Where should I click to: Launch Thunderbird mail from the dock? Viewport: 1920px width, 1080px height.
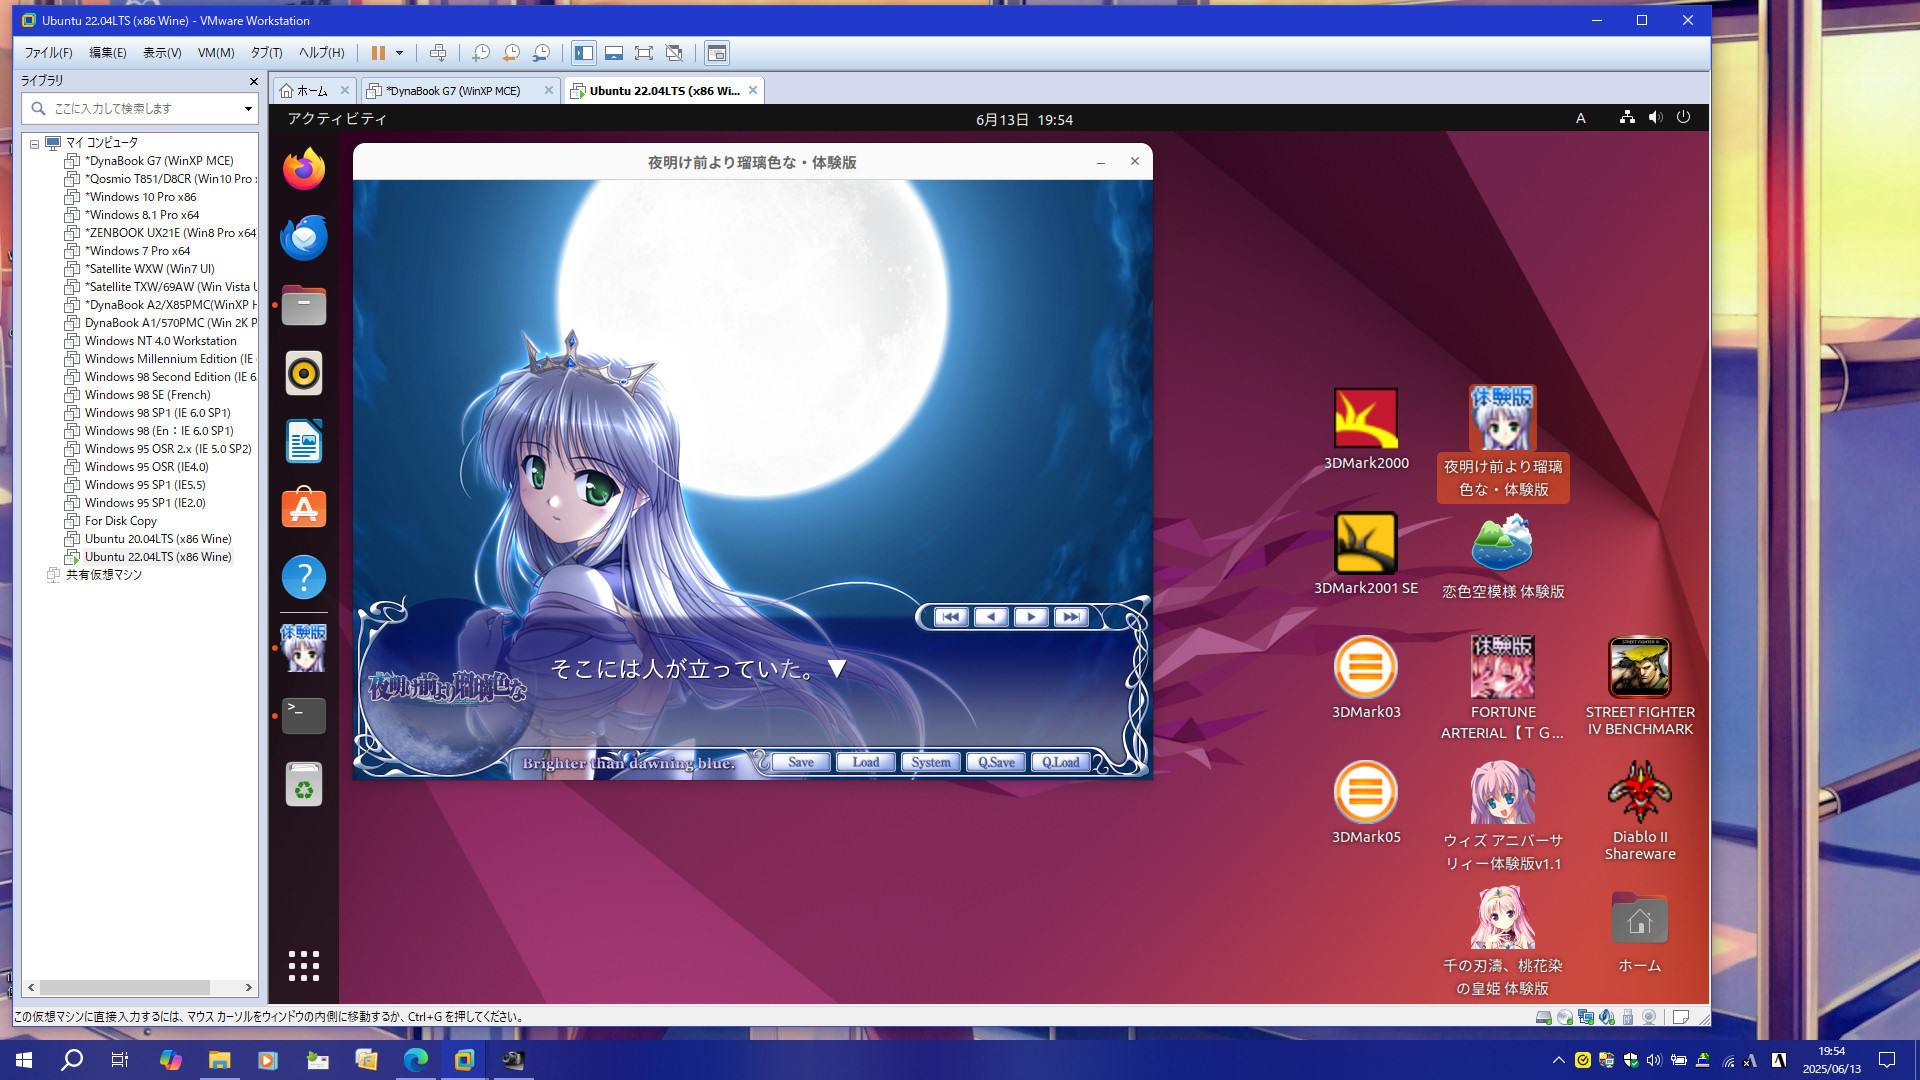(x=304, y=237)
